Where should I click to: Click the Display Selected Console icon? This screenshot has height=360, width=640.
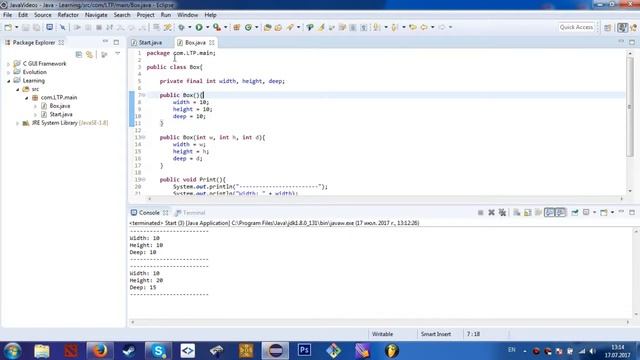(586, 213)
